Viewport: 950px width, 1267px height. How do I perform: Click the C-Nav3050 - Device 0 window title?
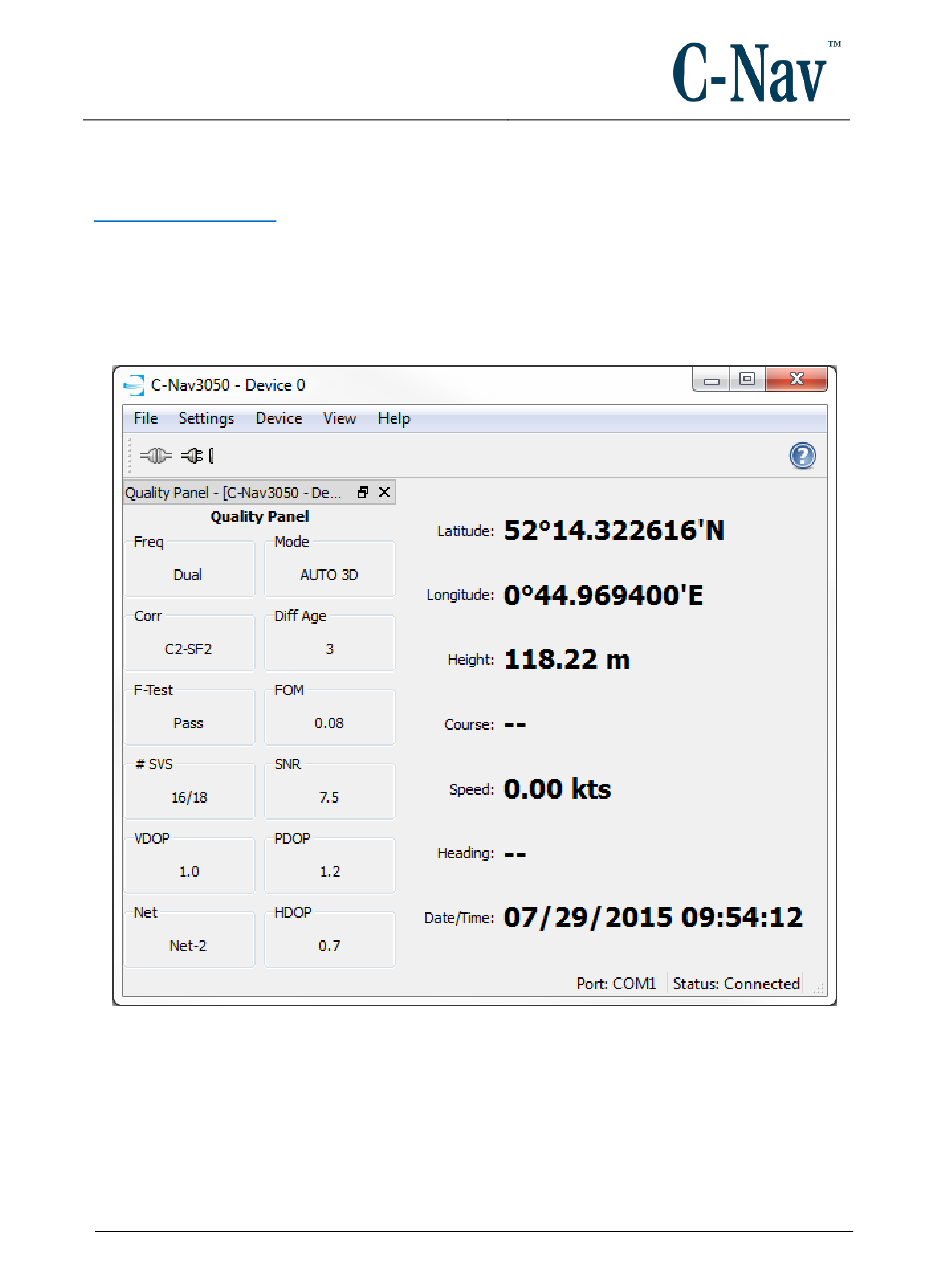click(x=228, y=385)
